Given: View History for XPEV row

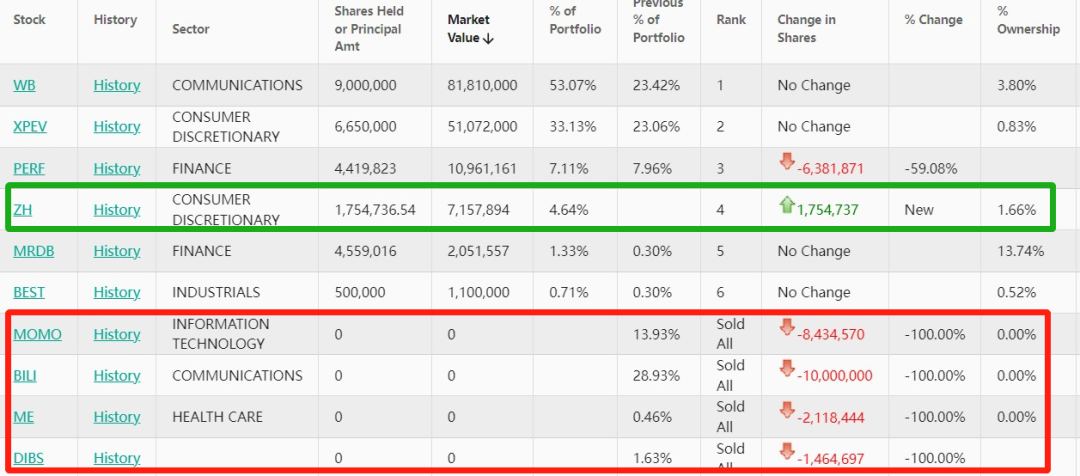Looking at the screenshot, I should [x=117, y=127].
